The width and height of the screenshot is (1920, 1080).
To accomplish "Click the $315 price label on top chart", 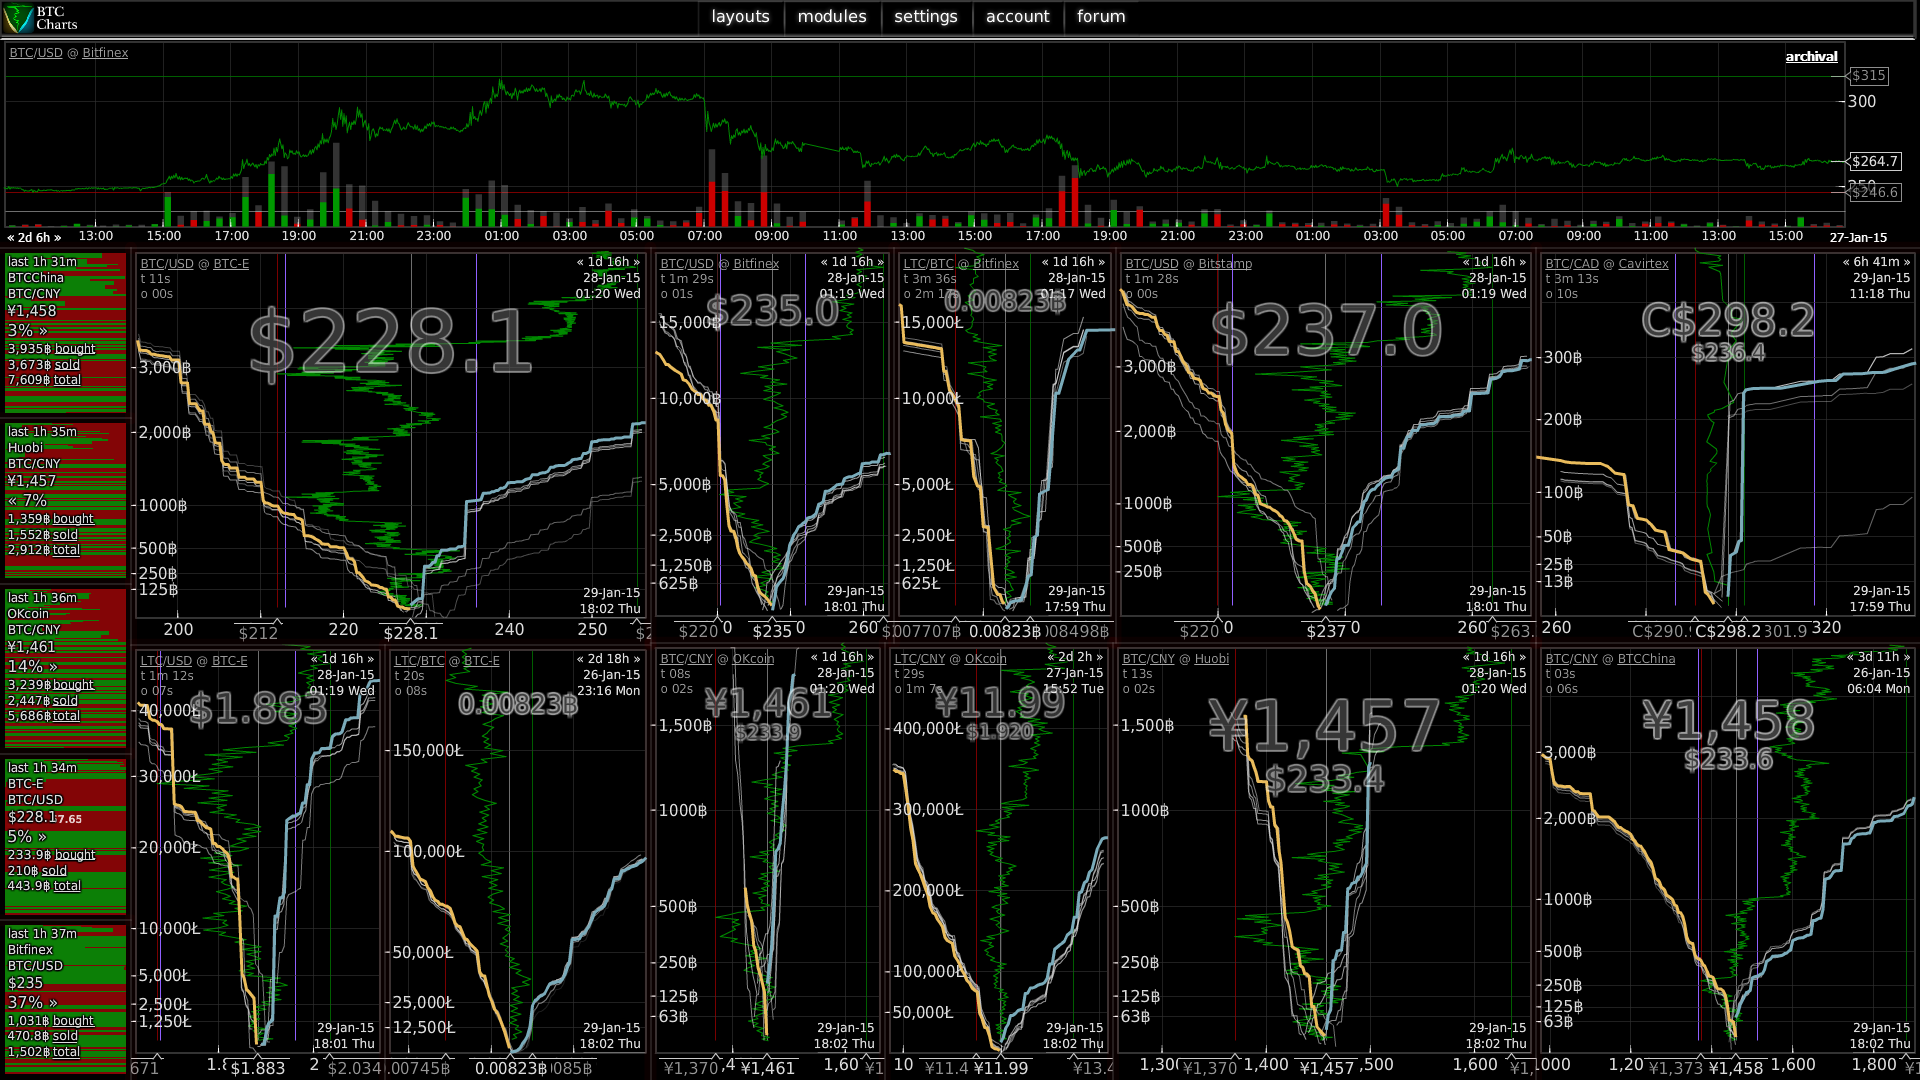I will (1867, 76).
